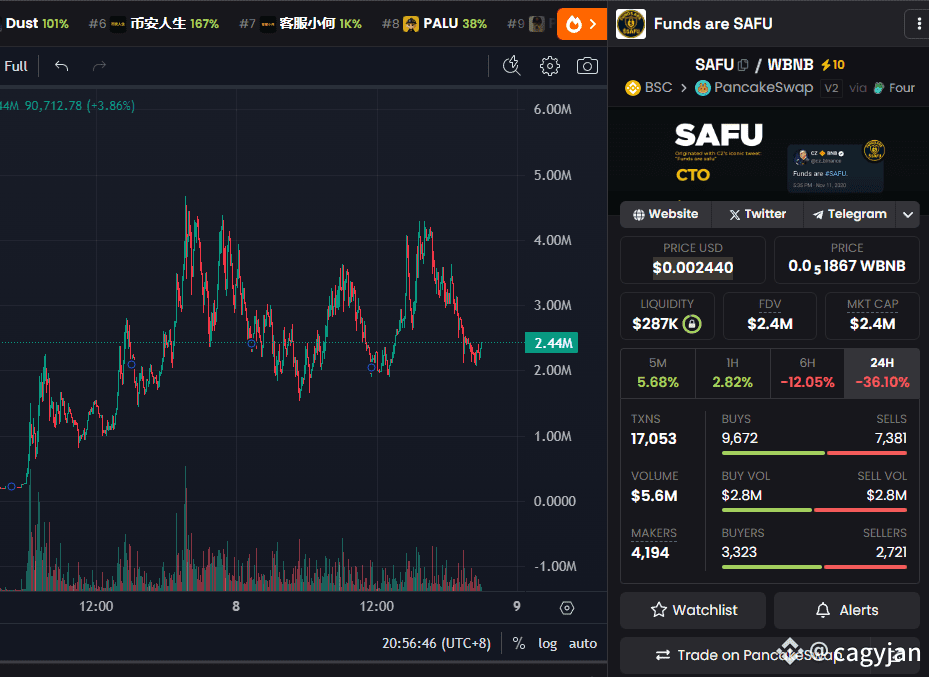Click the LIQUIDITY $287K value
This screenshot has height=677, width=929.
655,324
